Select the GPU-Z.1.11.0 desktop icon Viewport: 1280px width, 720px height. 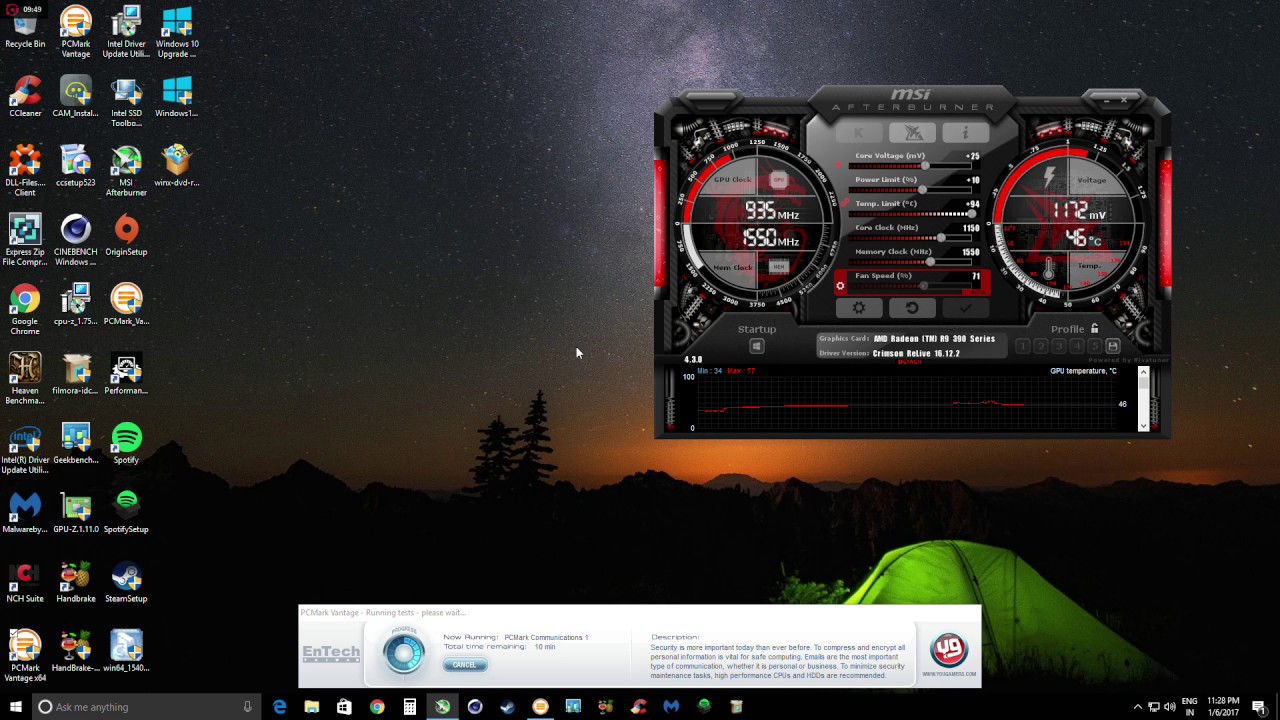click(76, 513)
